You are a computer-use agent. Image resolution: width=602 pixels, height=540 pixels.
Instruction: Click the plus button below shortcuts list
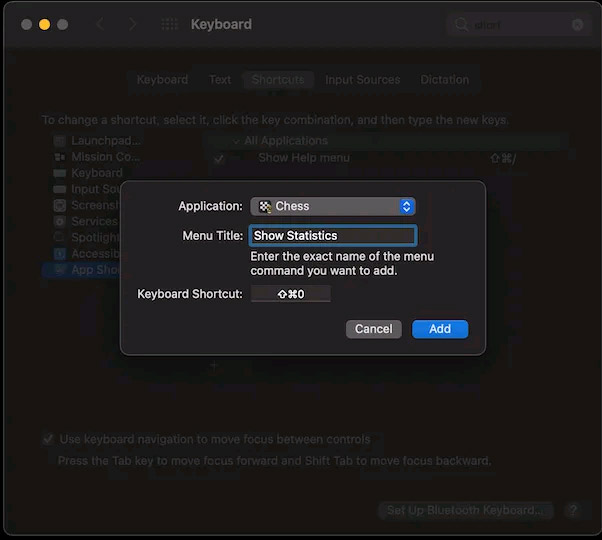[214, 366]
